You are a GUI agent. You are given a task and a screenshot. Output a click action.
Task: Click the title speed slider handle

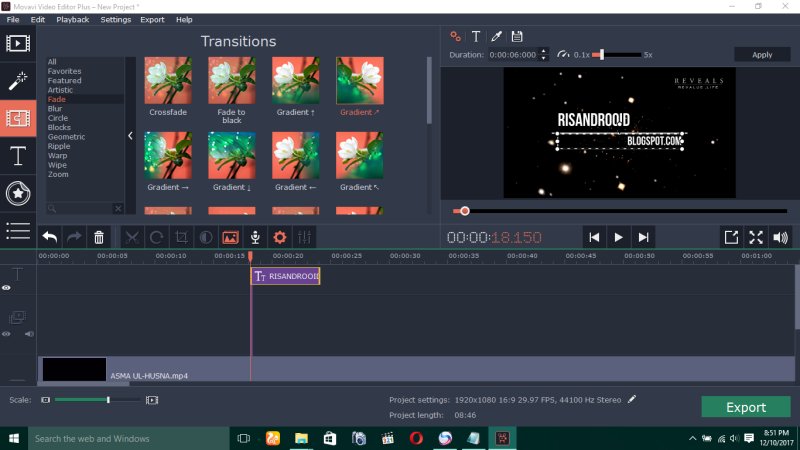click(599, 55)
